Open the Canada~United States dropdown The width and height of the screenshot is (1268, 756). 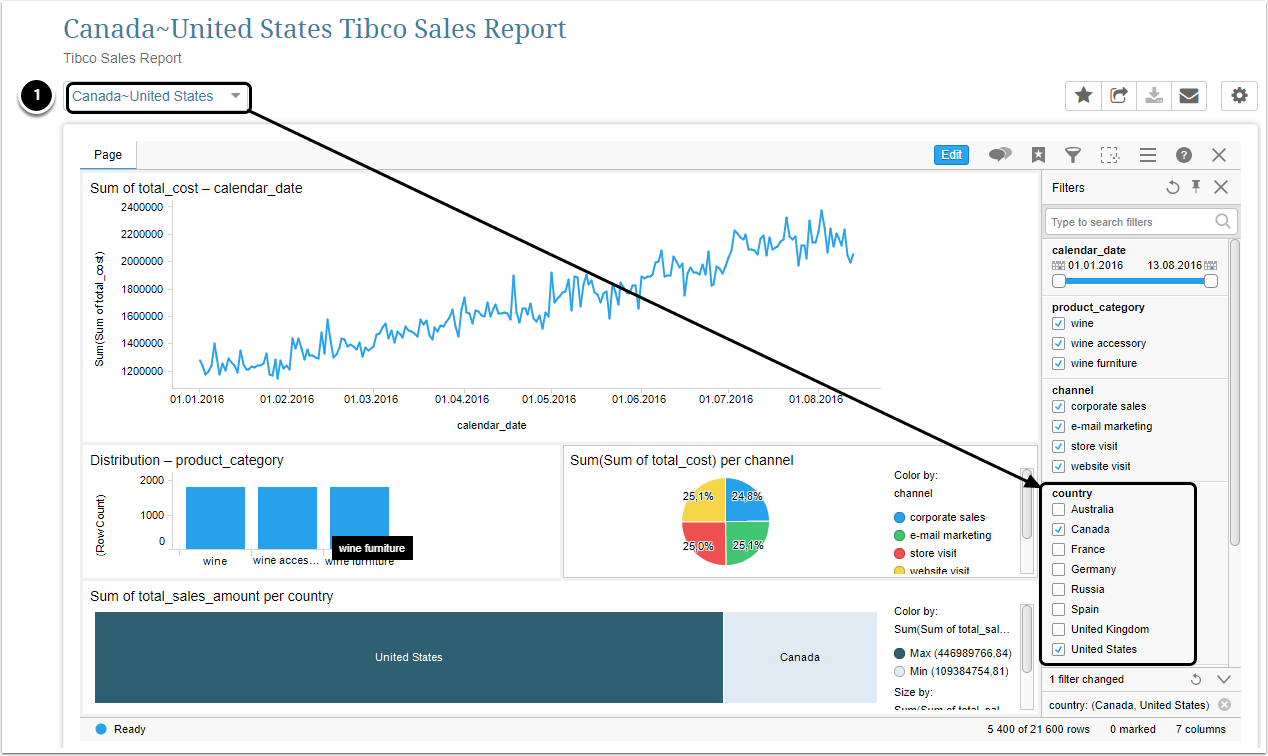point(157,97)
